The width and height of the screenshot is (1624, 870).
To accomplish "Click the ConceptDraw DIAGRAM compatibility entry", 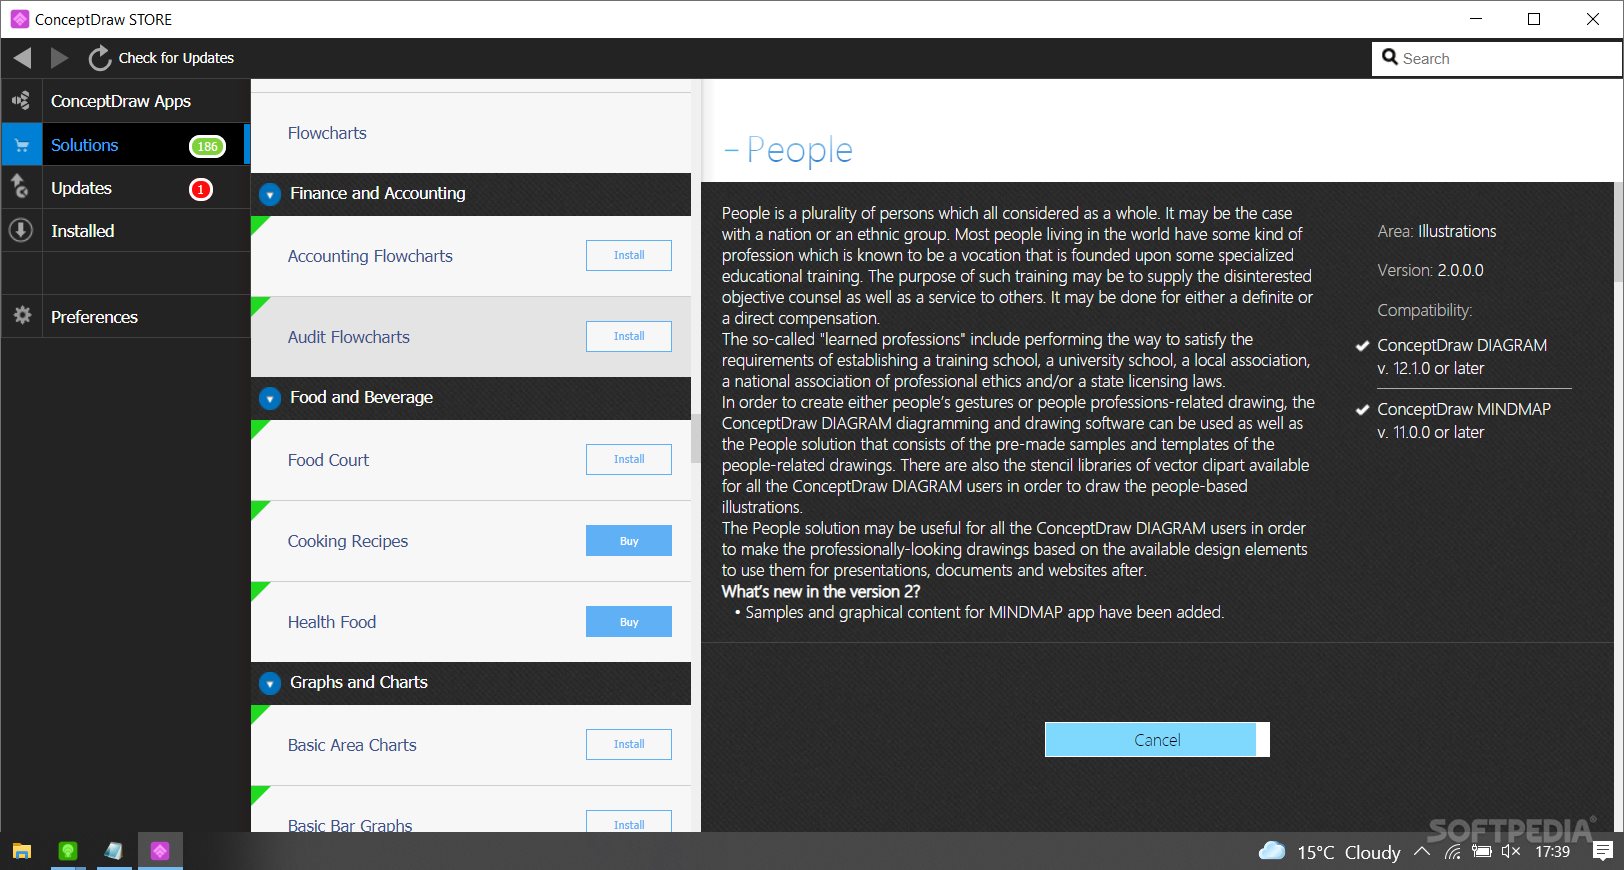I will (x=1461, y=356).
